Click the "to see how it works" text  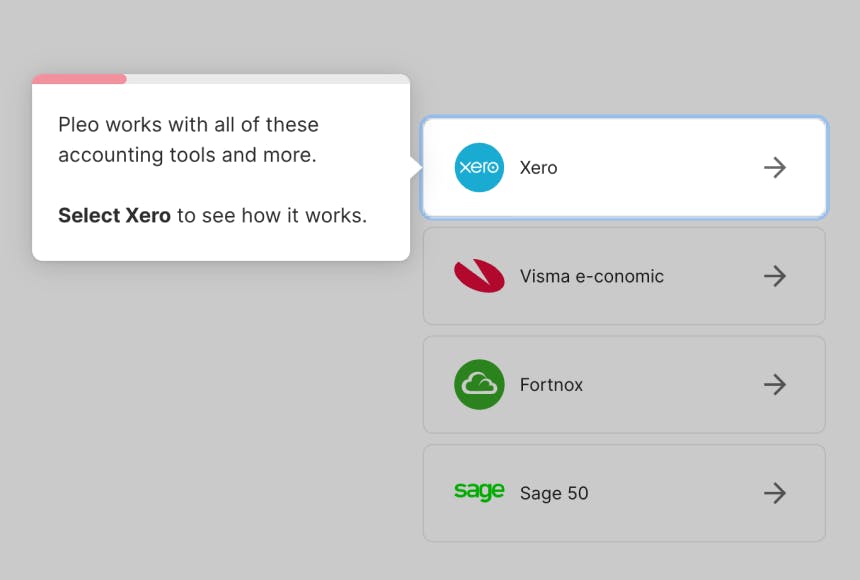272,215
